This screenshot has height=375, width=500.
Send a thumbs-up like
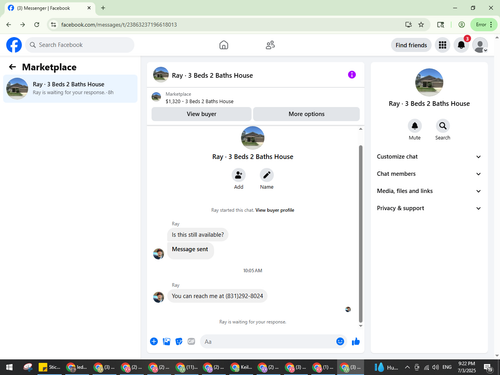(356, 341)
